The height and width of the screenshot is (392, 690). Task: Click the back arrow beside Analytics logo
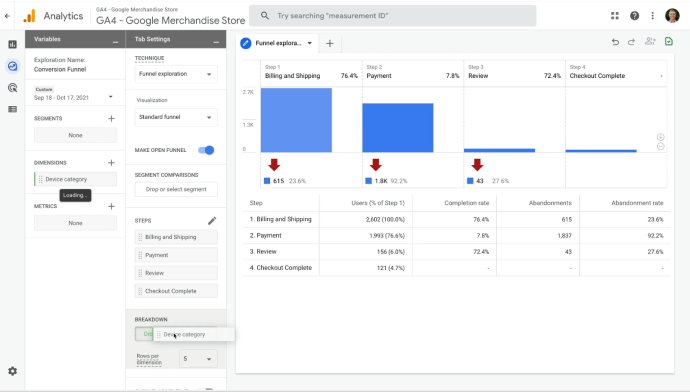coord(7,16)
